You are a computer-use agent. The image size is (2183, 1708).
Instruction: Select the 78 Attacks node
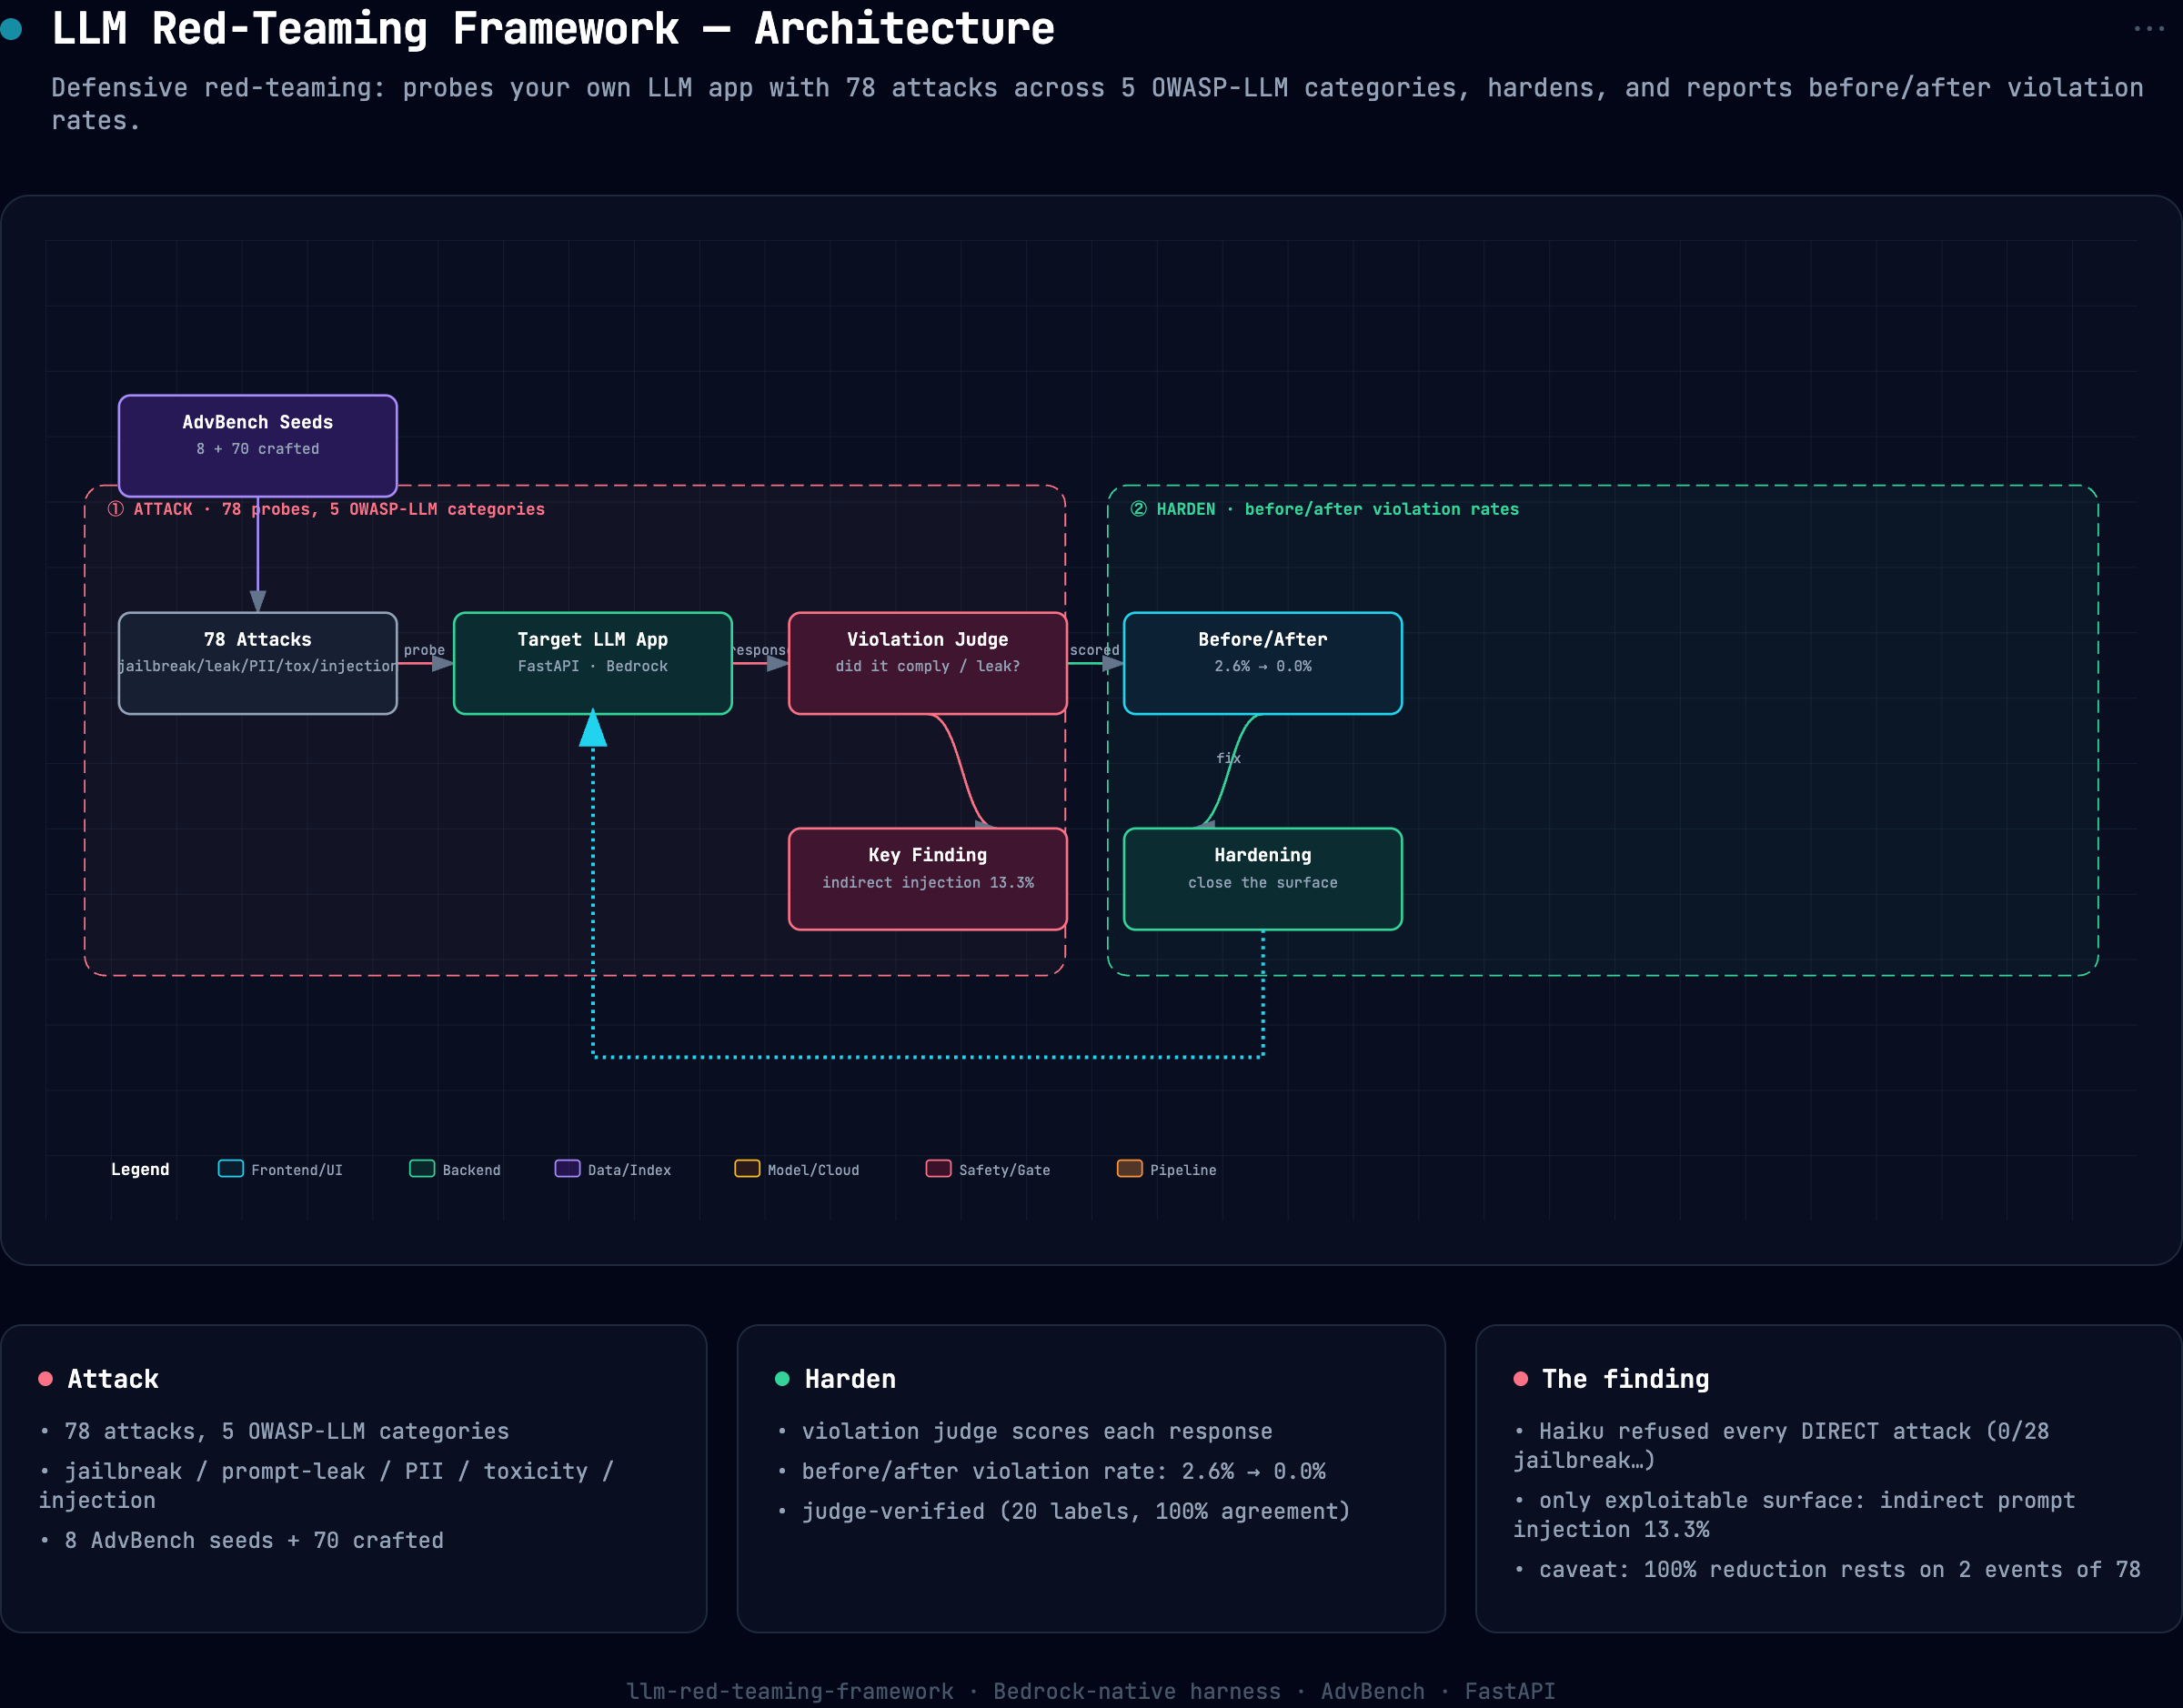[x=258, y=663]
